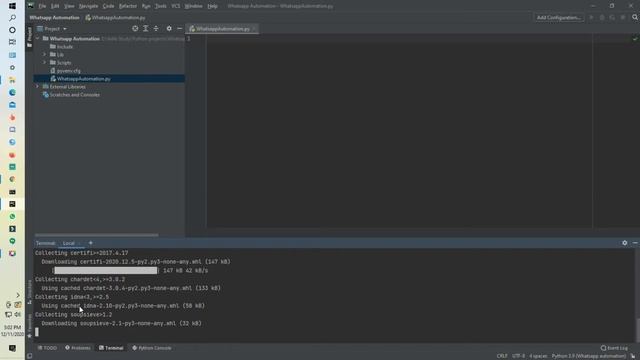Open the Window menu

click(193, 6)
